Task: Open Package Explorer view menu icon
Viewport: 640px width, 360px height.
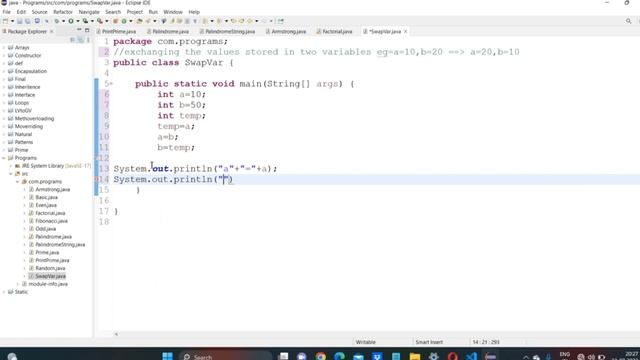Action: [88, 40]
